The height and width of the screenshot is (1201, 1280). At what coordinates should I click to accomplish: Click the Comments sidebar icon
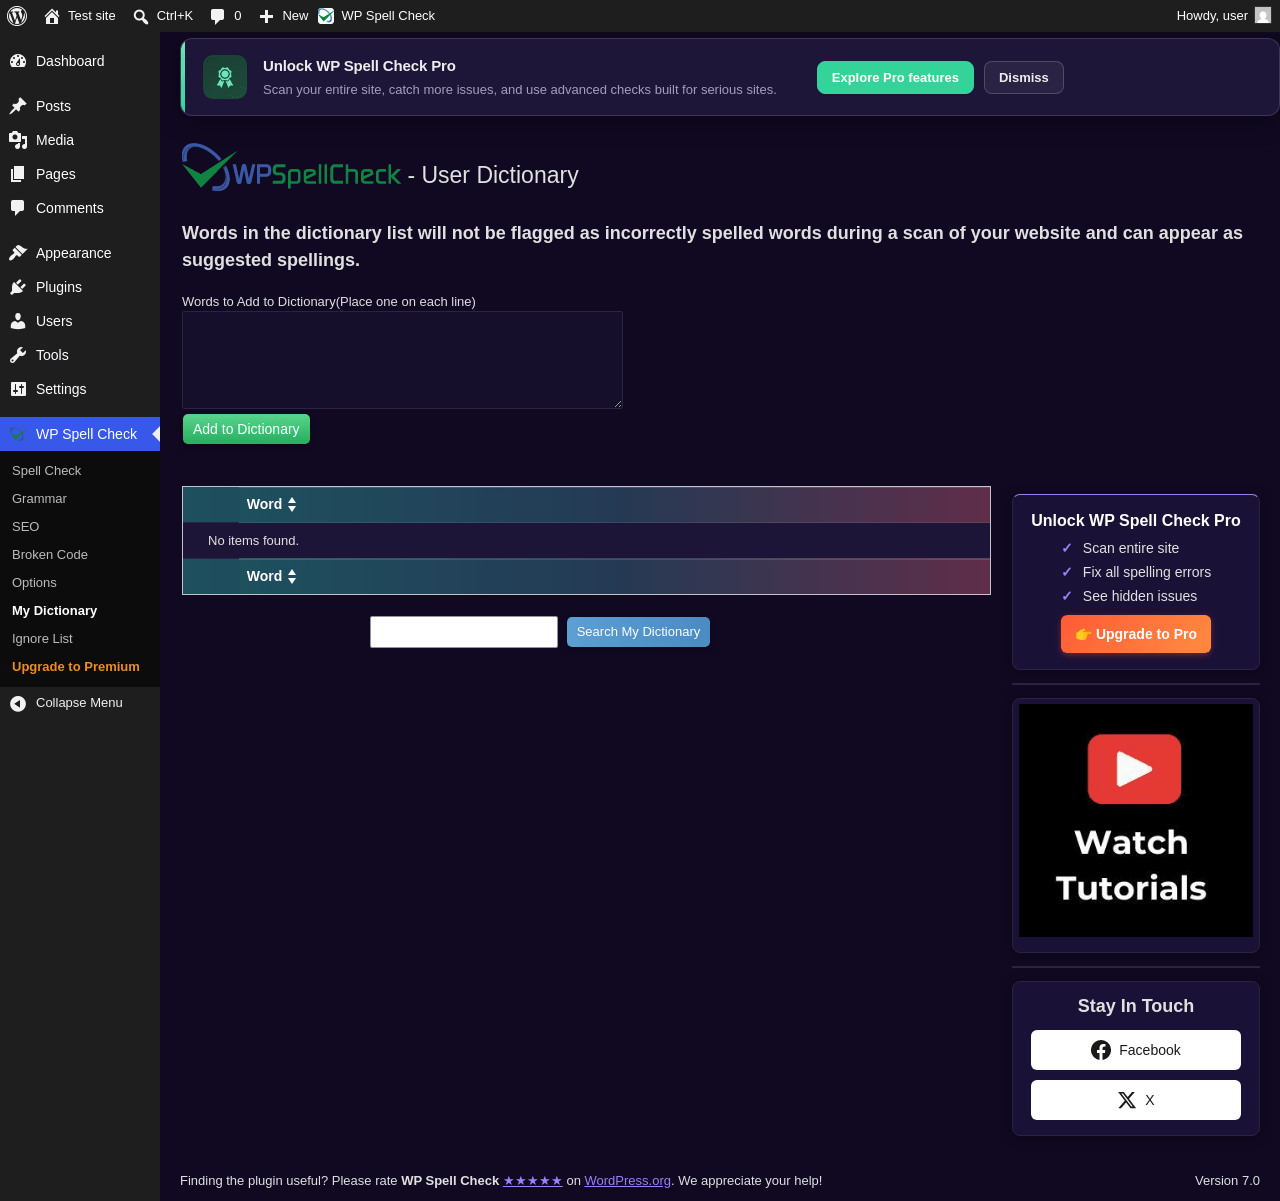pyautogui.click(x=18, y=208)
